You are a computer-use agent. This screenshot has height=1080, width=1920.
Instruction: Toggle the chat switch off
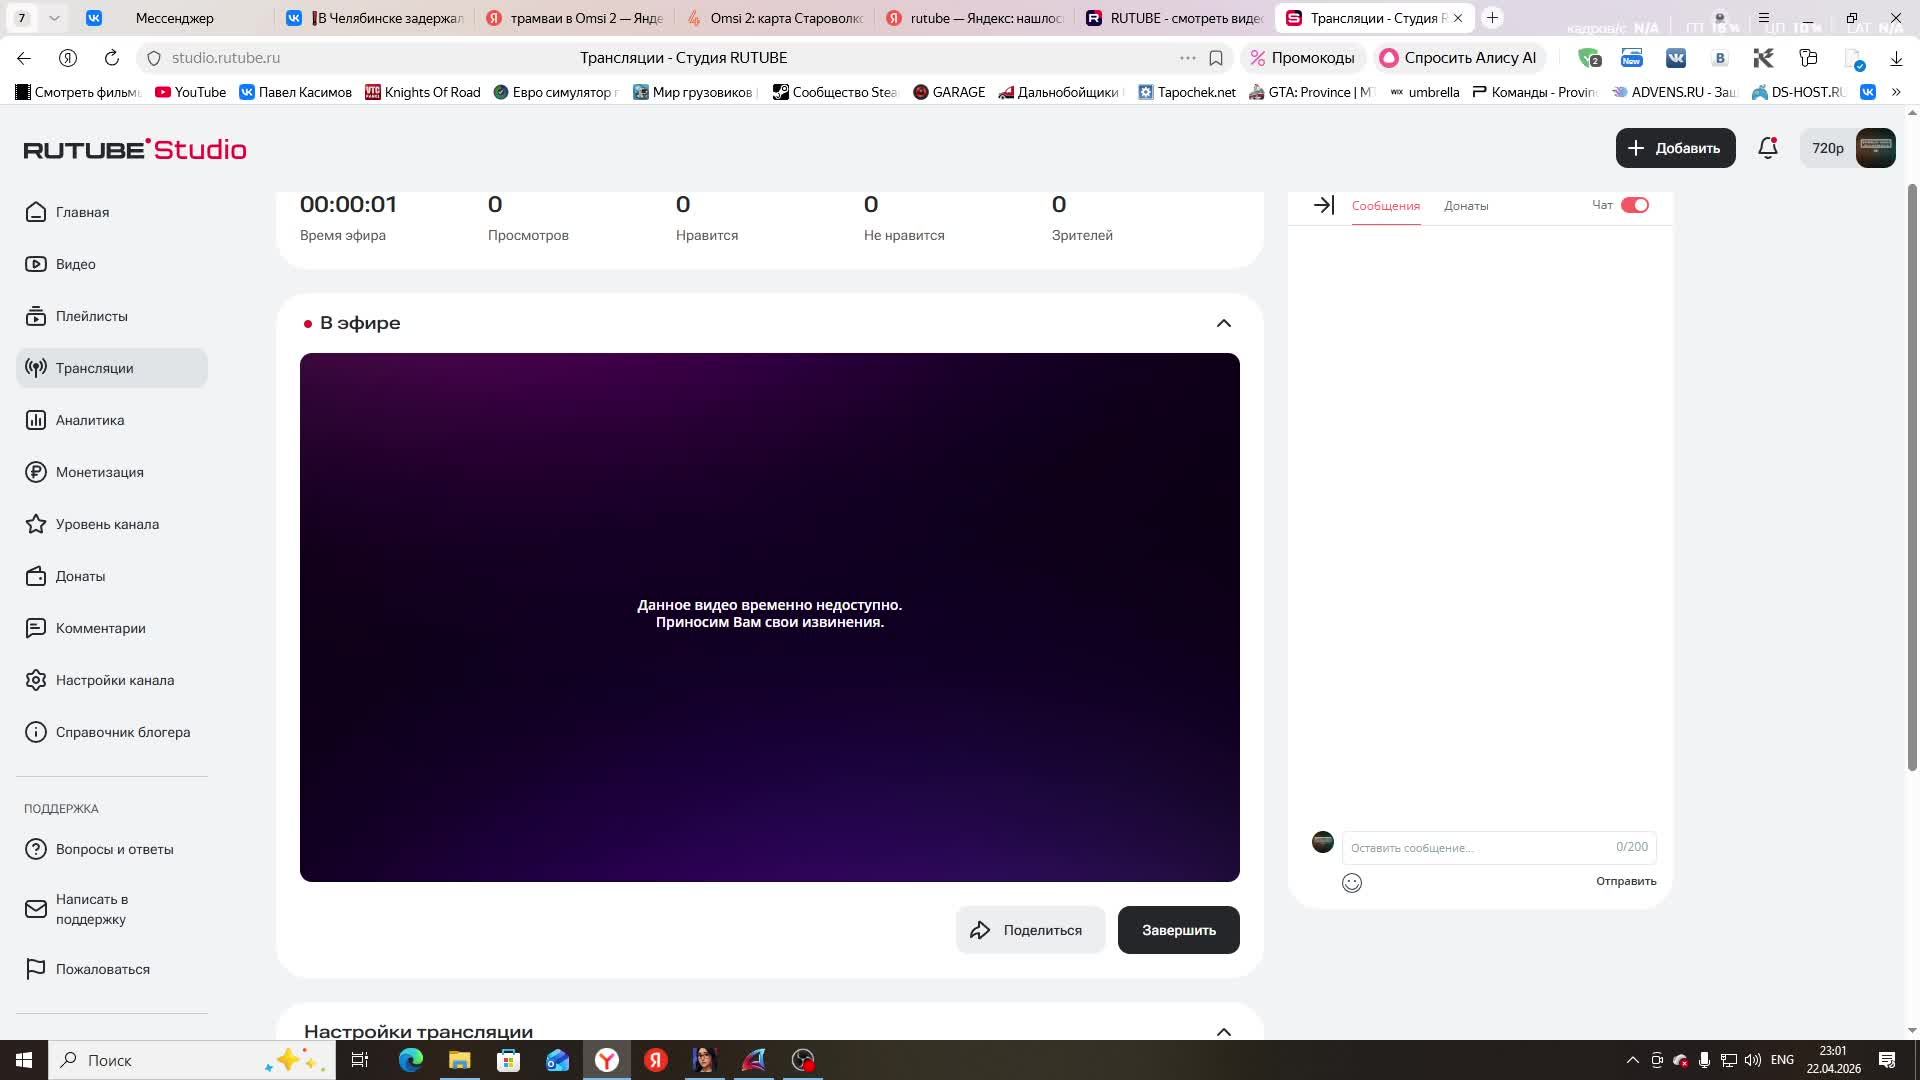tap(1635, 205)
